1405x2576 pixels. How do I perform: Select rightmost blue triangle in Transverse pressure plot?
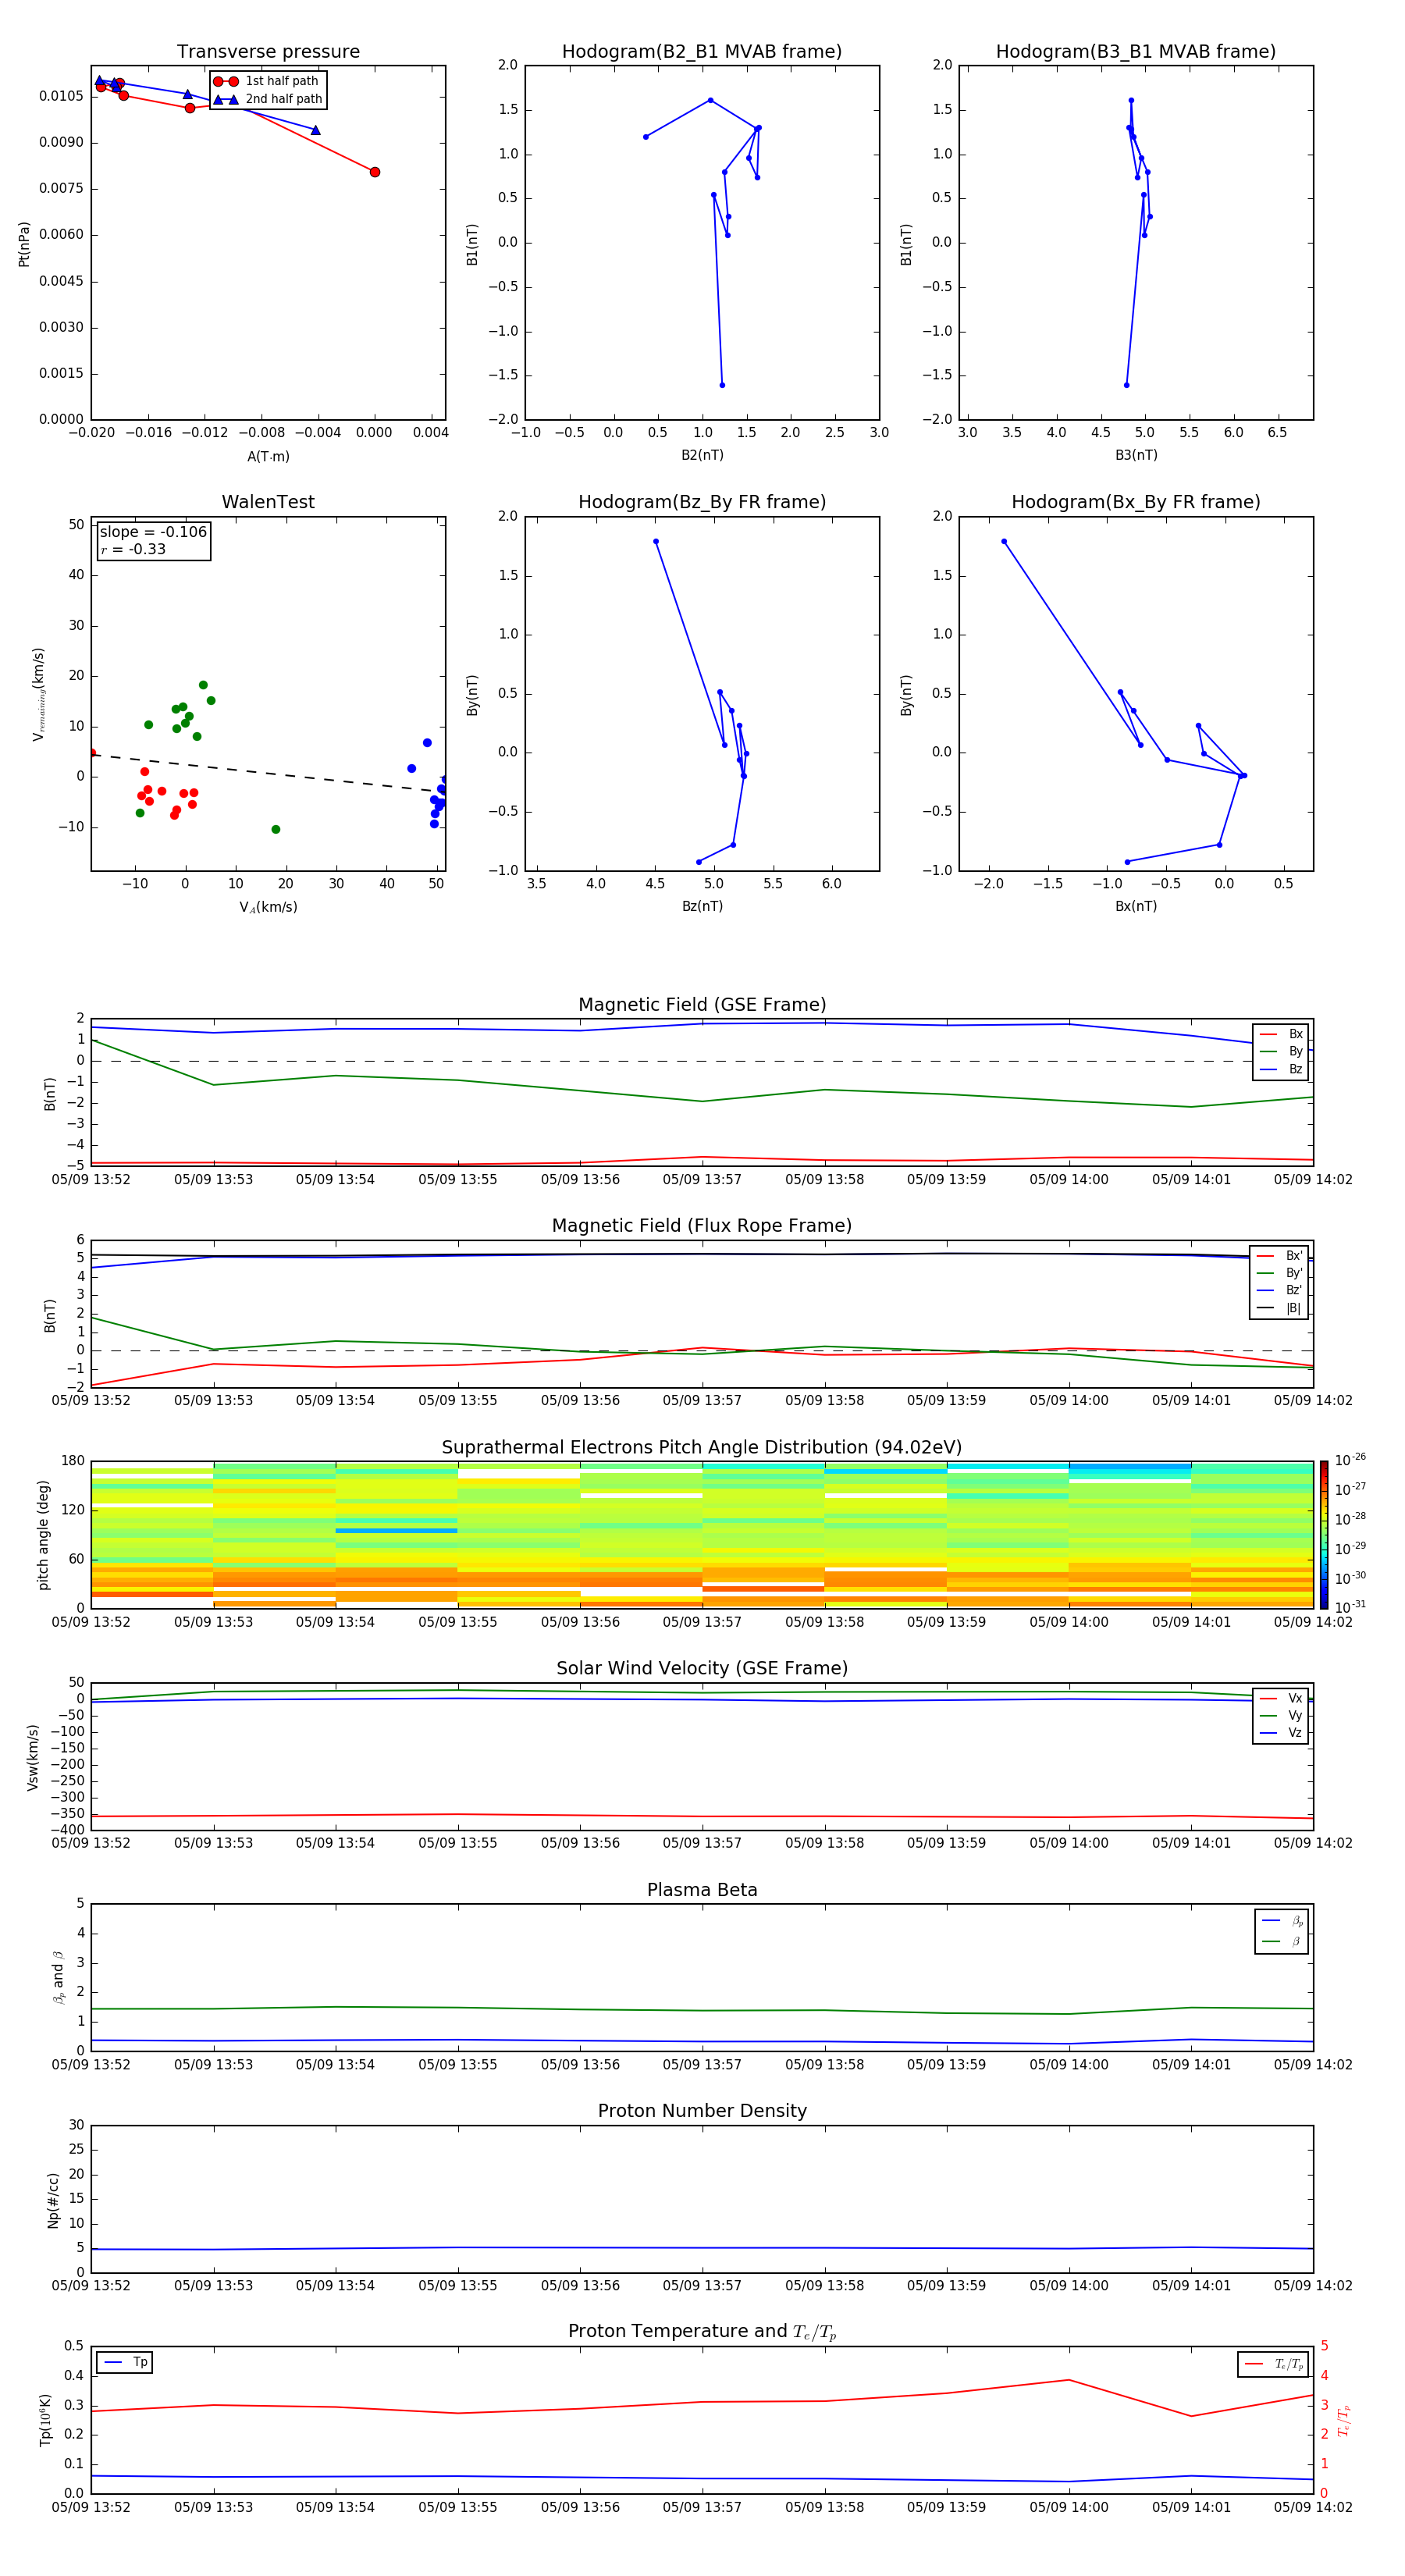coord(316,130)
